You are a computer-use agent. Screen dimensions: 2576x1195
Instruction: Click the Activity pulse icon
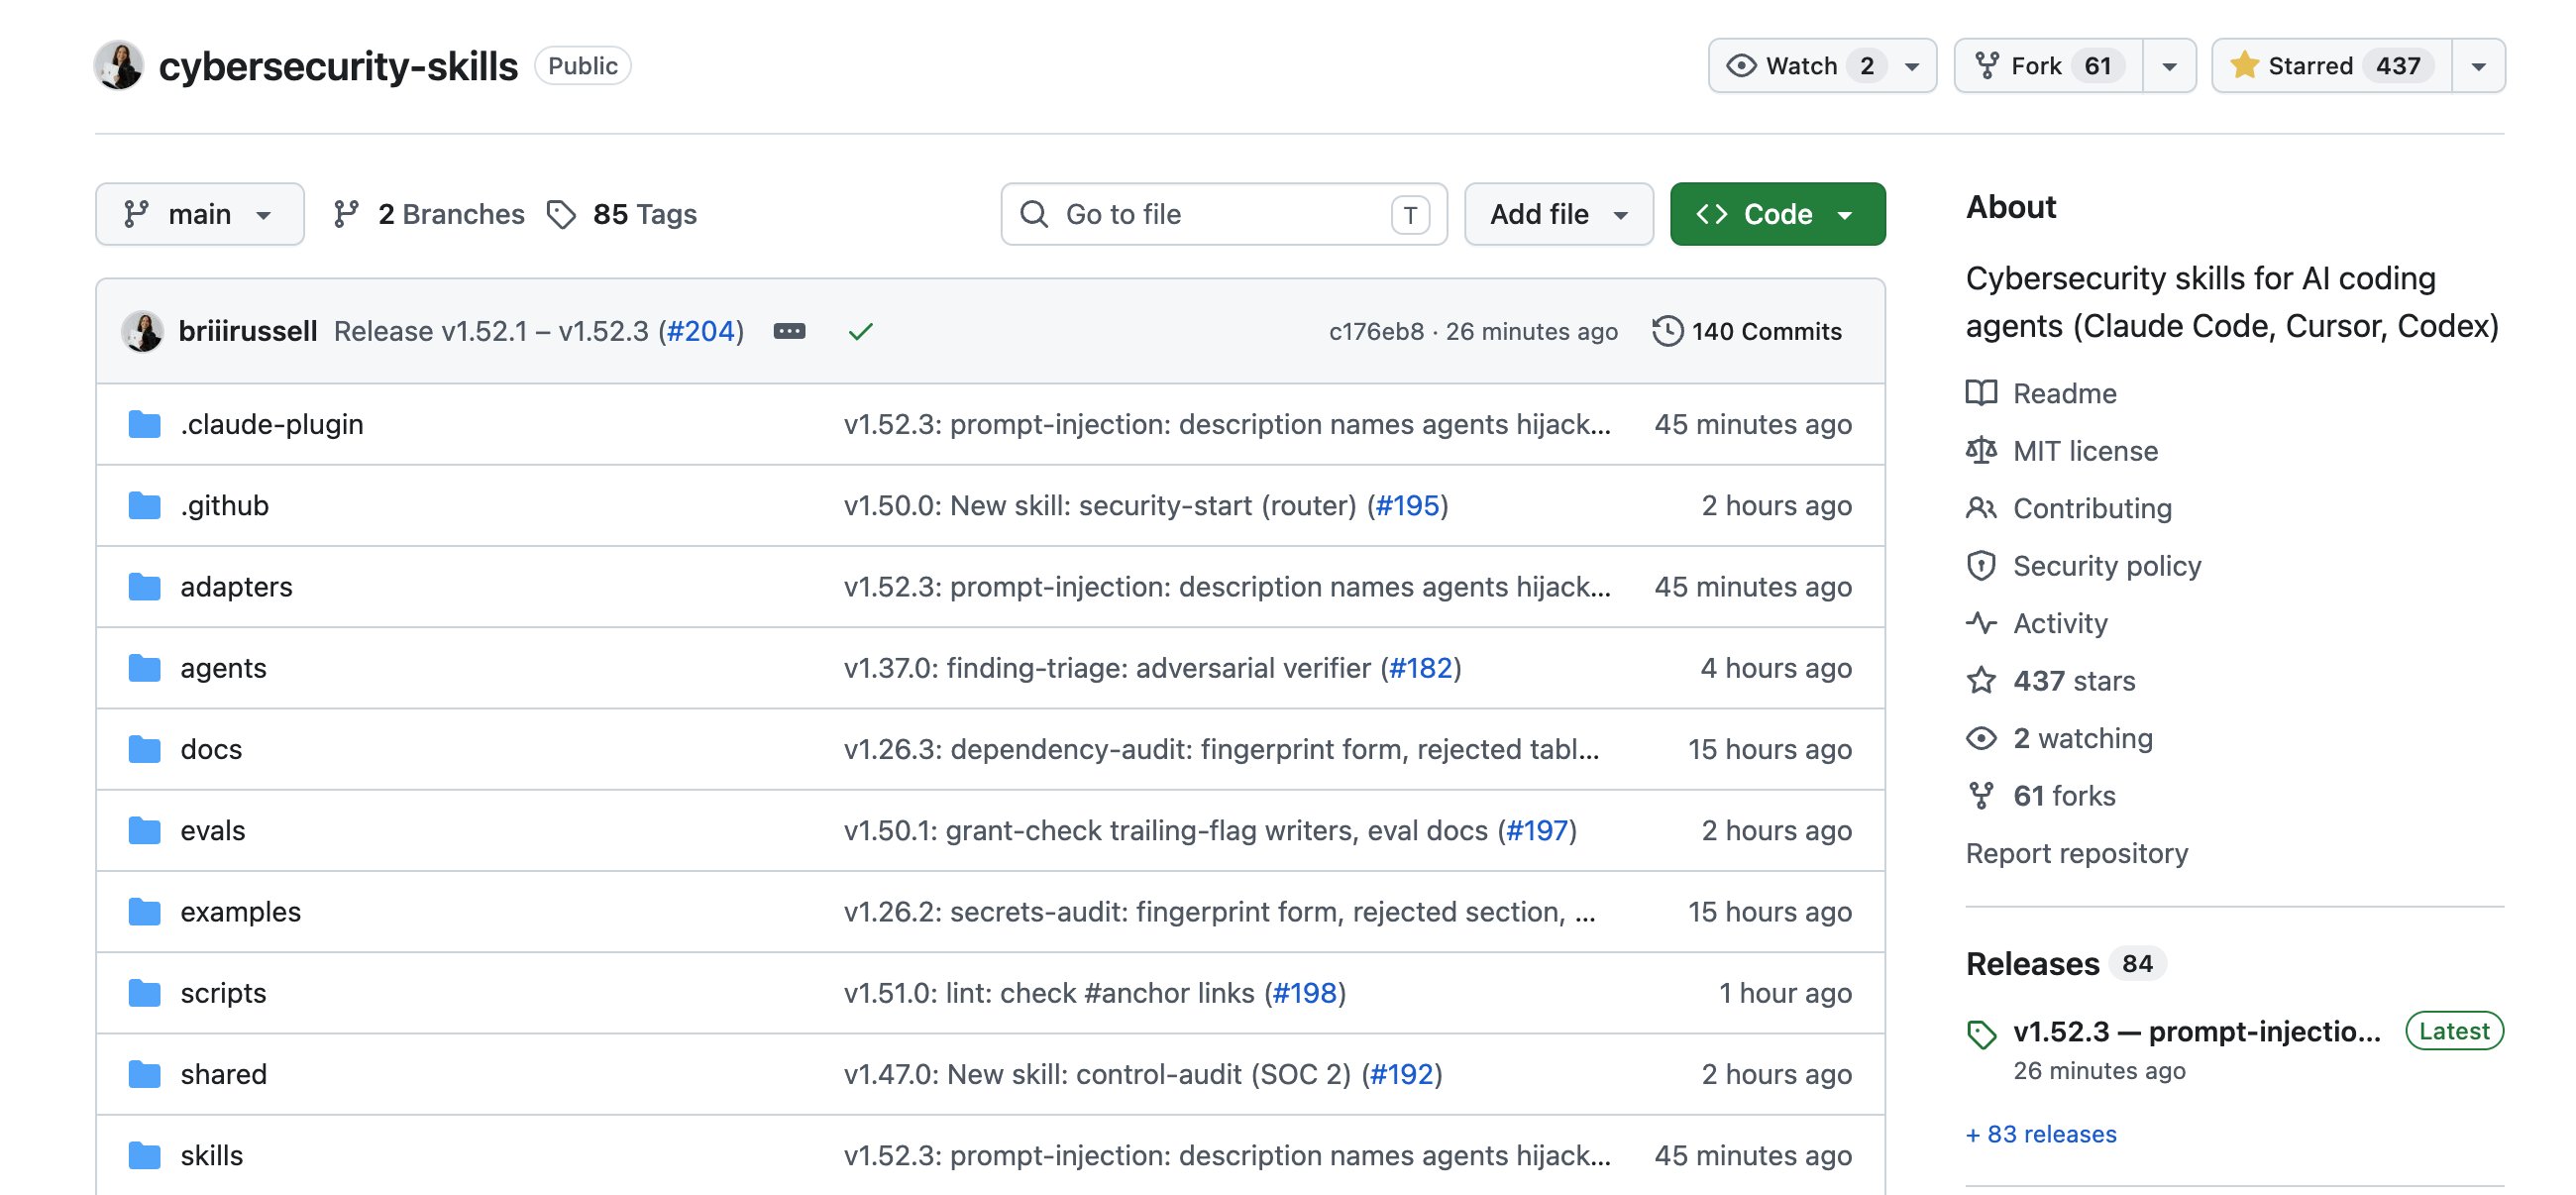point(1981,623)
